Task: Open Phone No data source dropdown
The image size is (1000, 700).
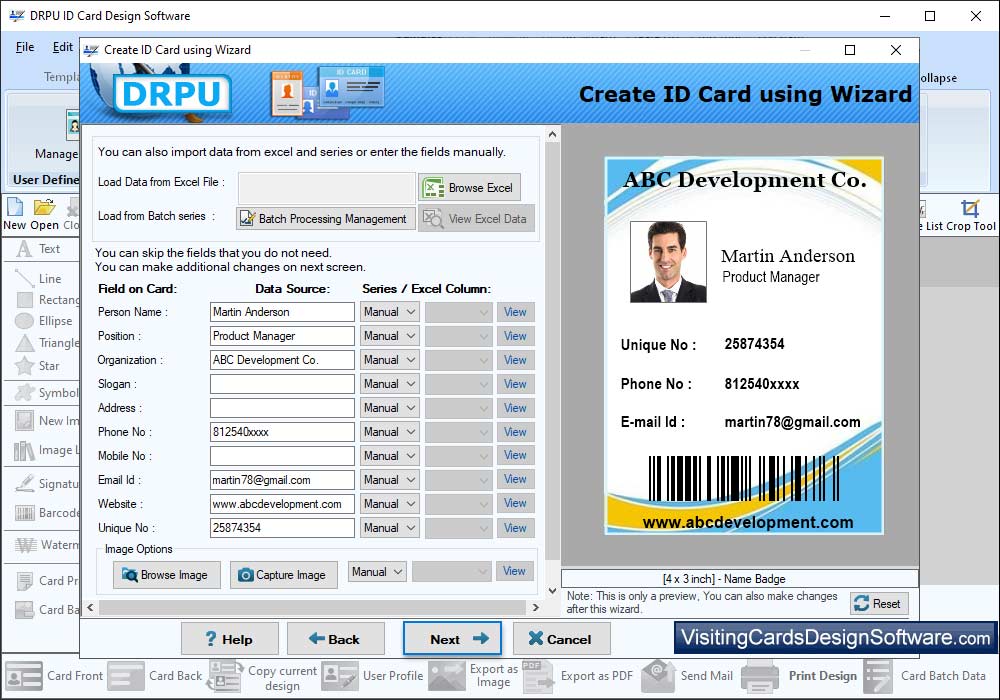Action: 390,432
